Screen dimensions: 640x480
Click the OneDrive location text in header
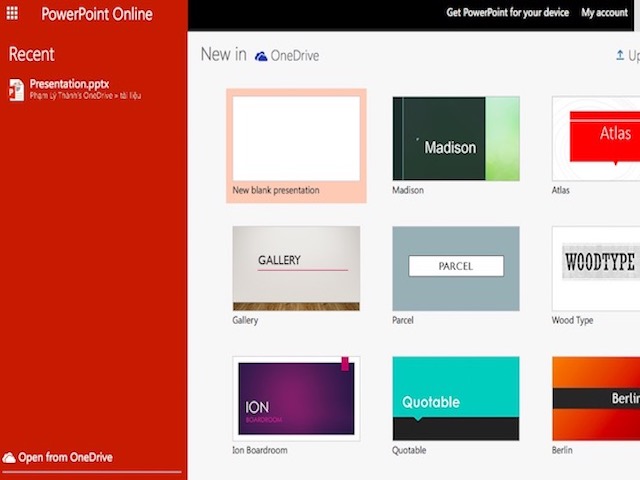pyautogui.click(x=295, y=56)
